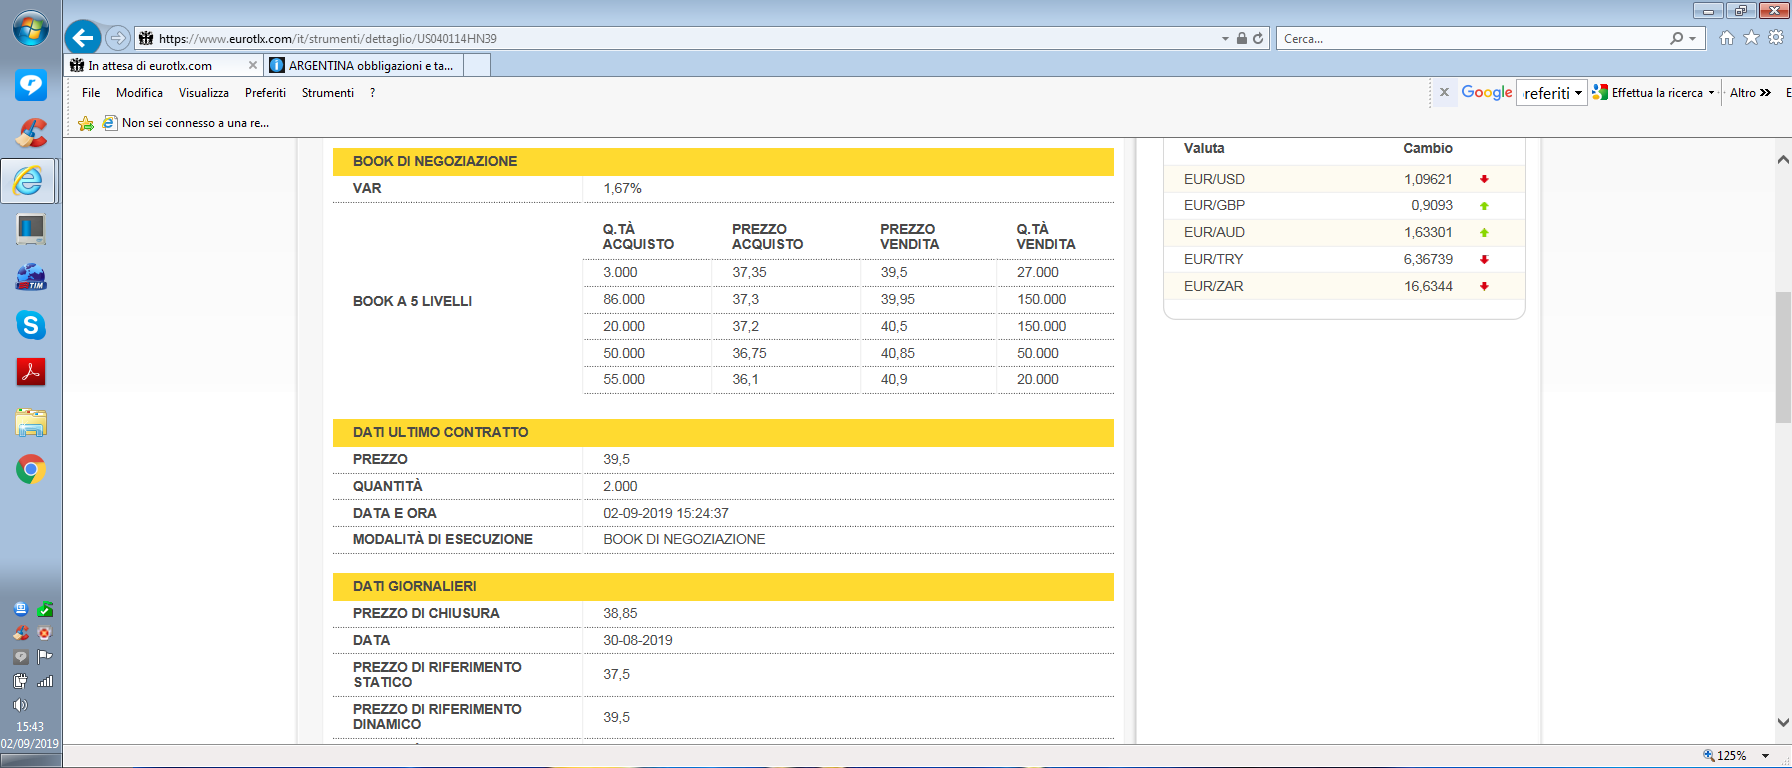Open the Tools gear icon

point(1776,38)
